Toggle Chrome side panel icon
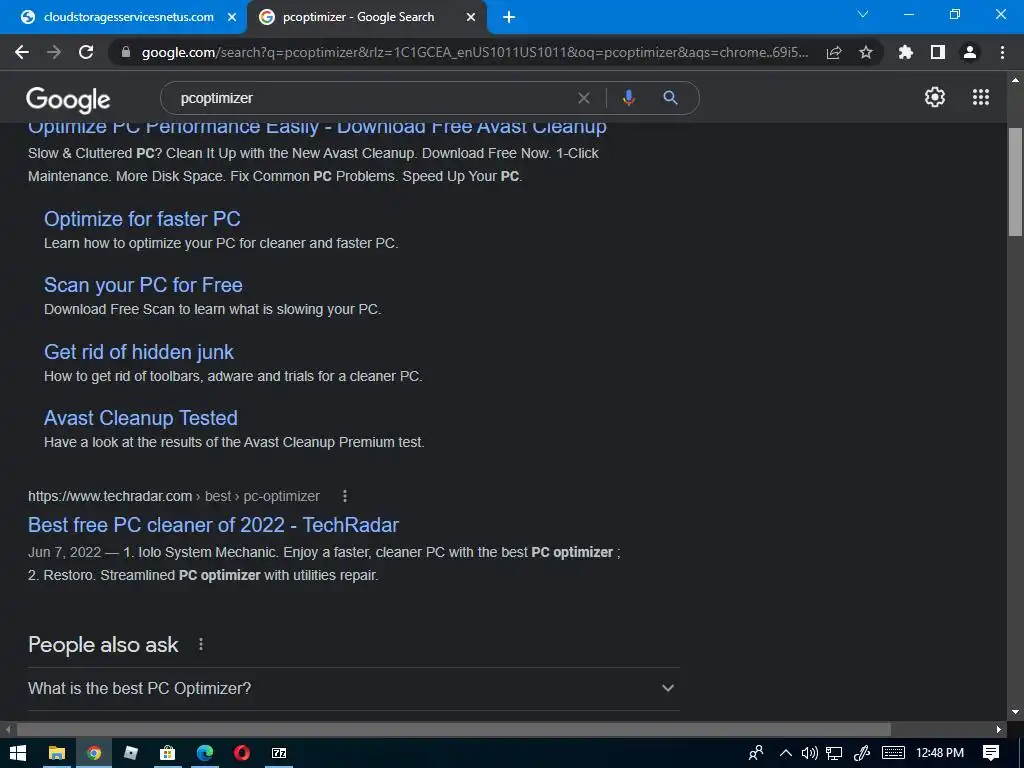The width and height of the screenshot is (1024, 768). pos(938,52)
